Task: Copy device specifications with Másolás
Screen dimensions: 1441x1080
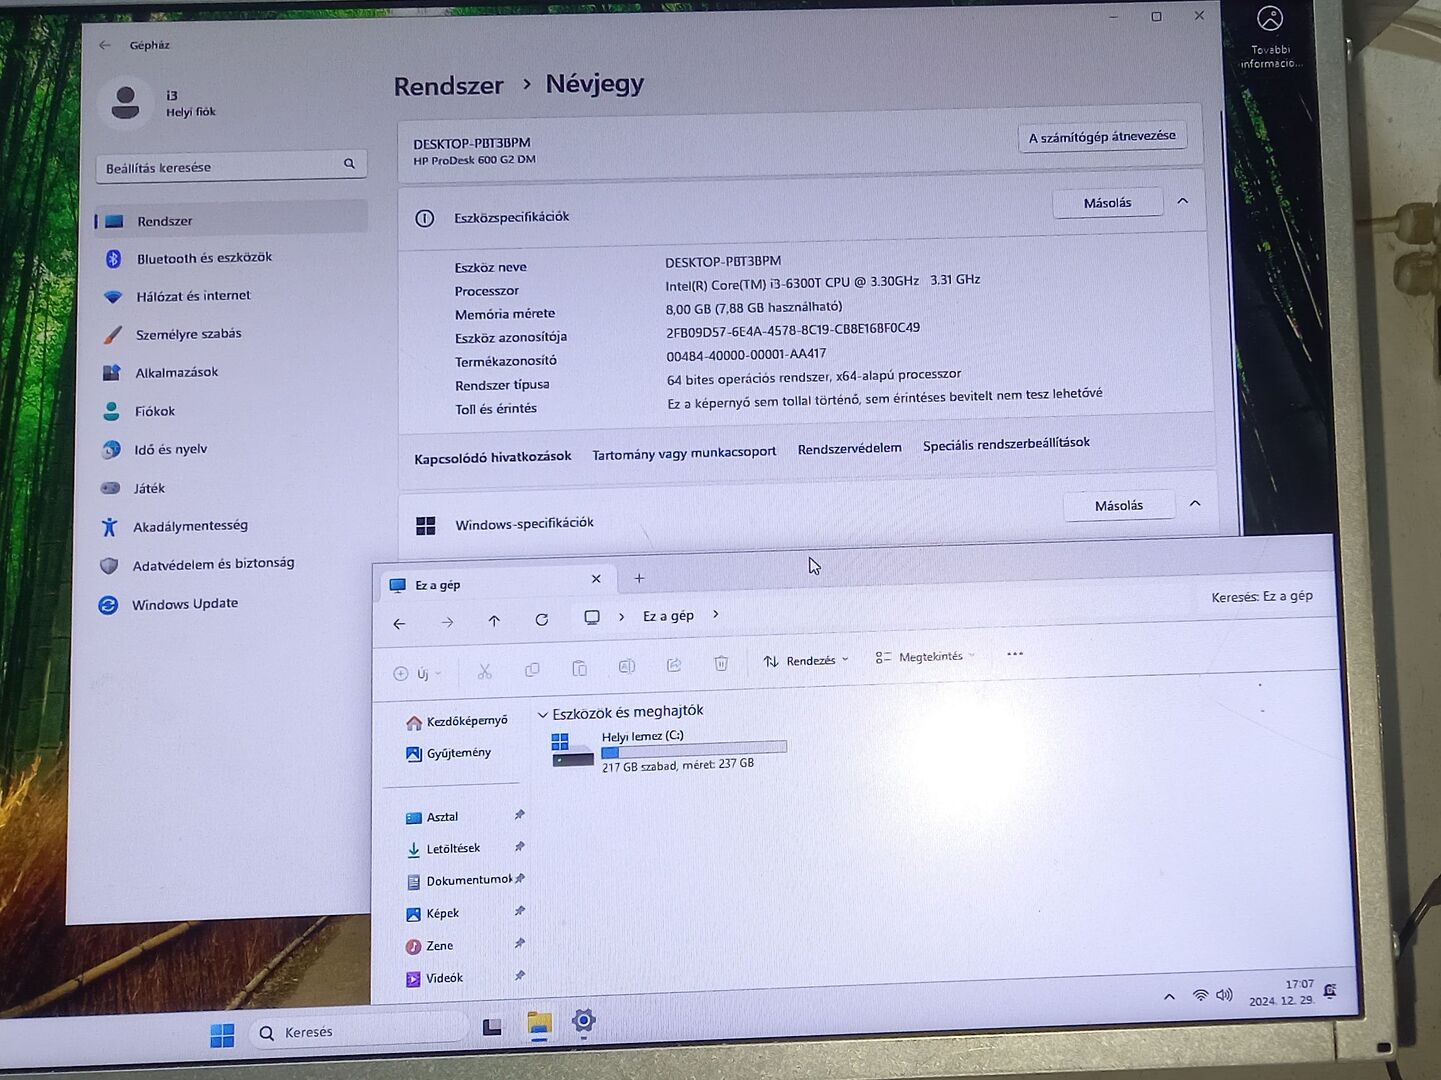Action: pyautogui.click(x=1108, y=203)
